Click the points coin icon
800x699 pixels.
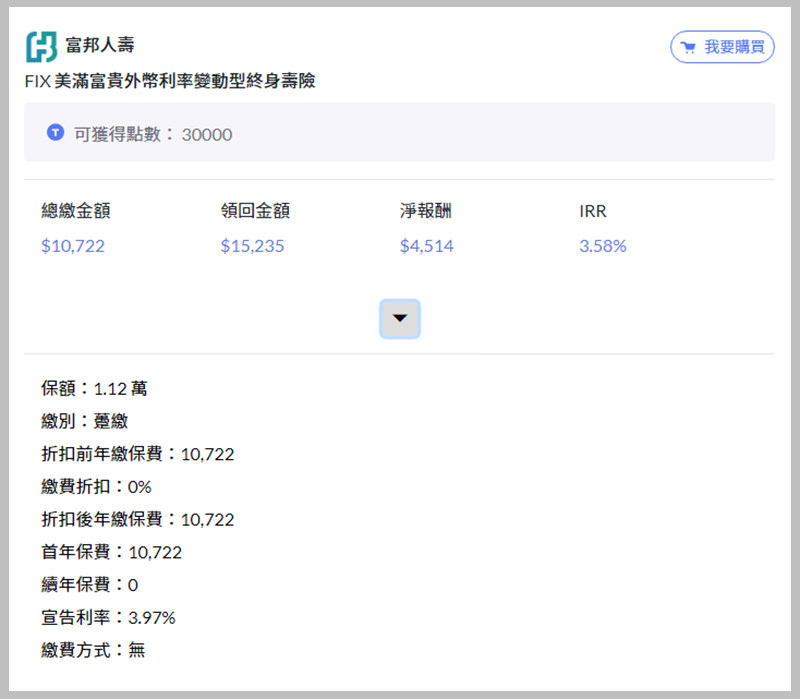pos(56,133)
